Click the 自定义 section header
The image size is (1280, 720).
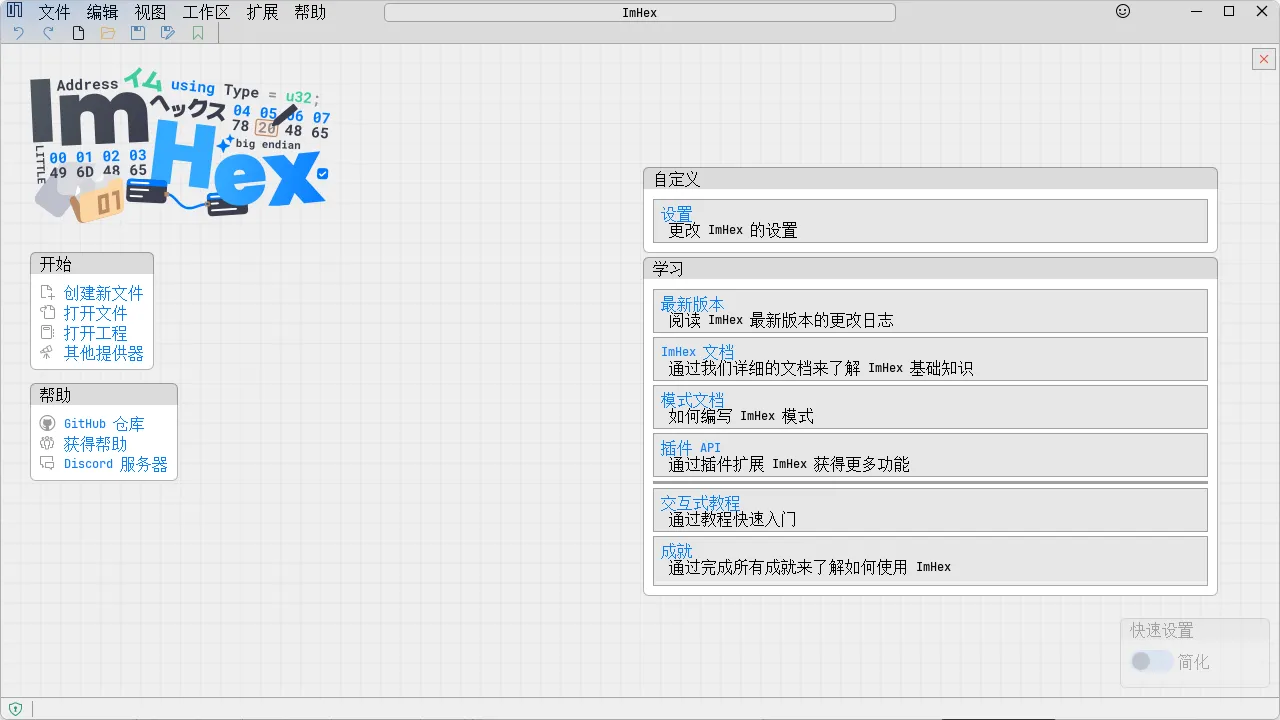point(930,179)
